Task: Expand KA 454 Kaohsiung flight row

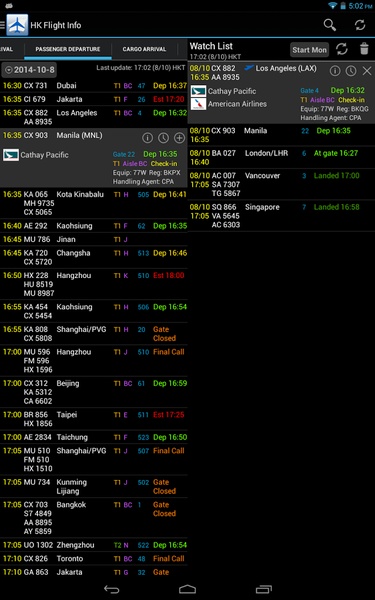Action: (94, 311)
